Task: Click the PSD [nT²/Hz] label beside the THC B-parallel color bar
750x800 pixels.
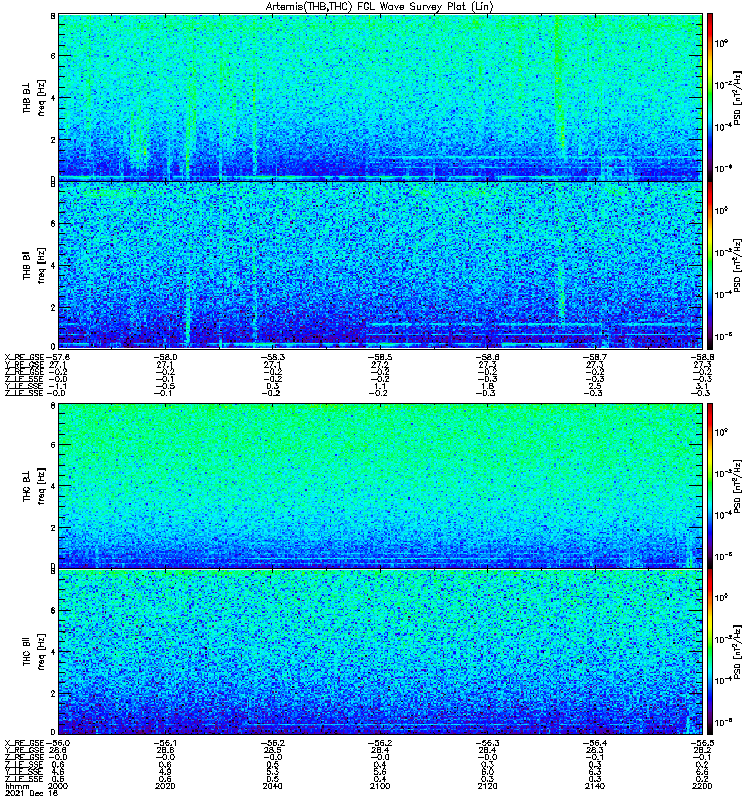Action: tap(737, 652)
